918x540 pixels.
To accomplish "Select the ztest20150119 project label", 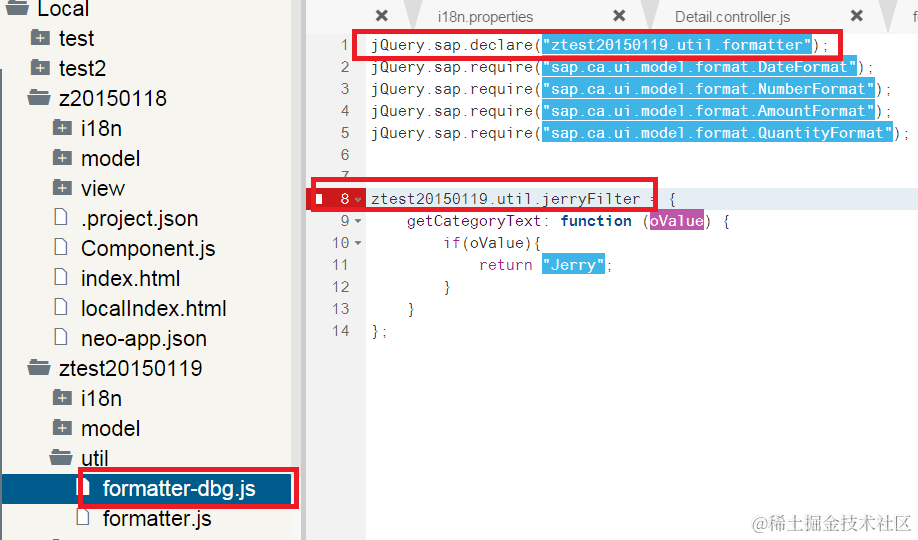I will (131, 368).
